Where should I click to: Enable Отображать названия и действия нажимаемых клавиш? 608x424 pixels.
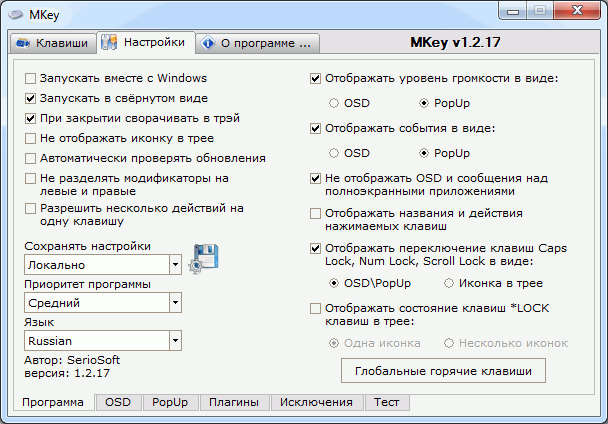coord(315,213)
